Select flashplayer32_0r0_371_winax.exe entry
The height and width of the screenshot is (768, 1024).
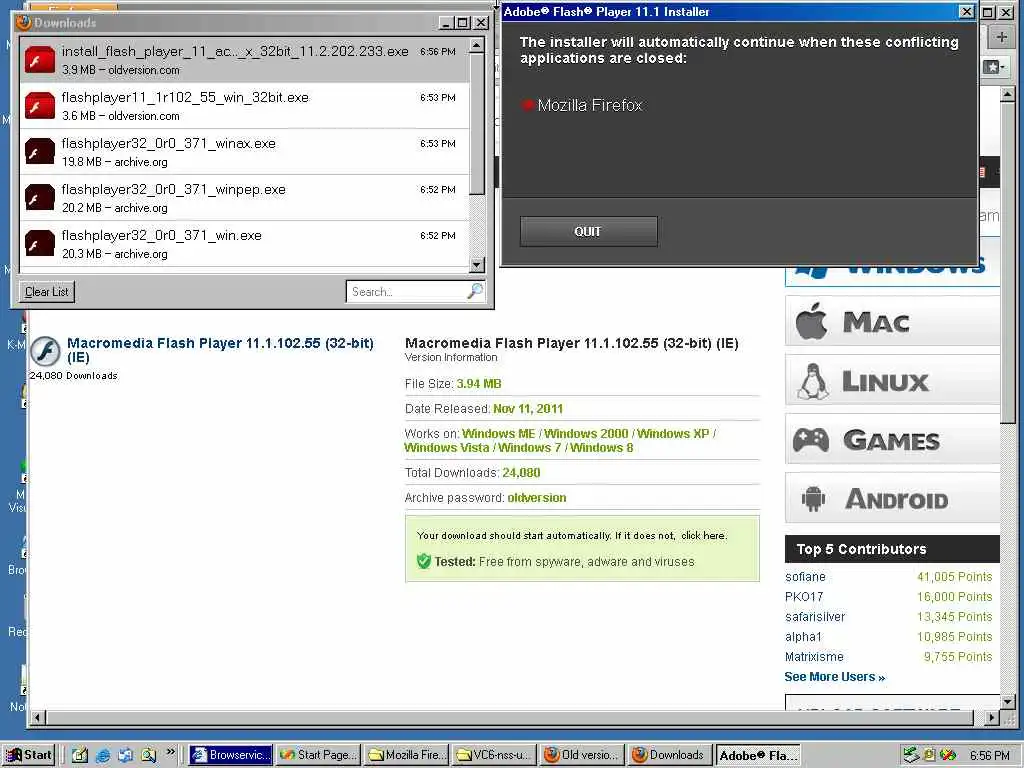pos(244,152)
